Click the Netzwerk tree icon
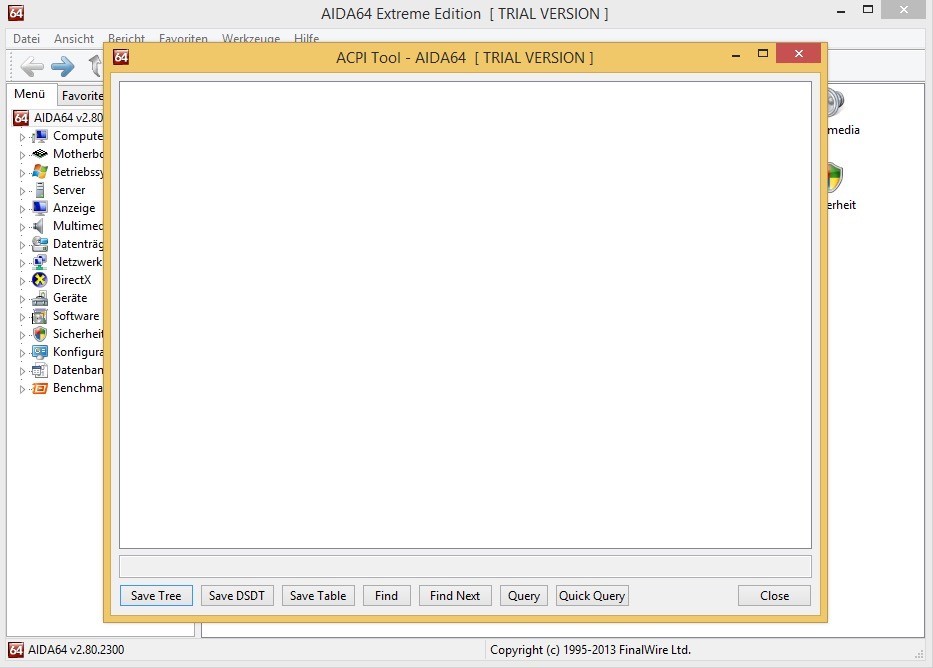This screenshot has width=933, height=668. coord(40,262)
